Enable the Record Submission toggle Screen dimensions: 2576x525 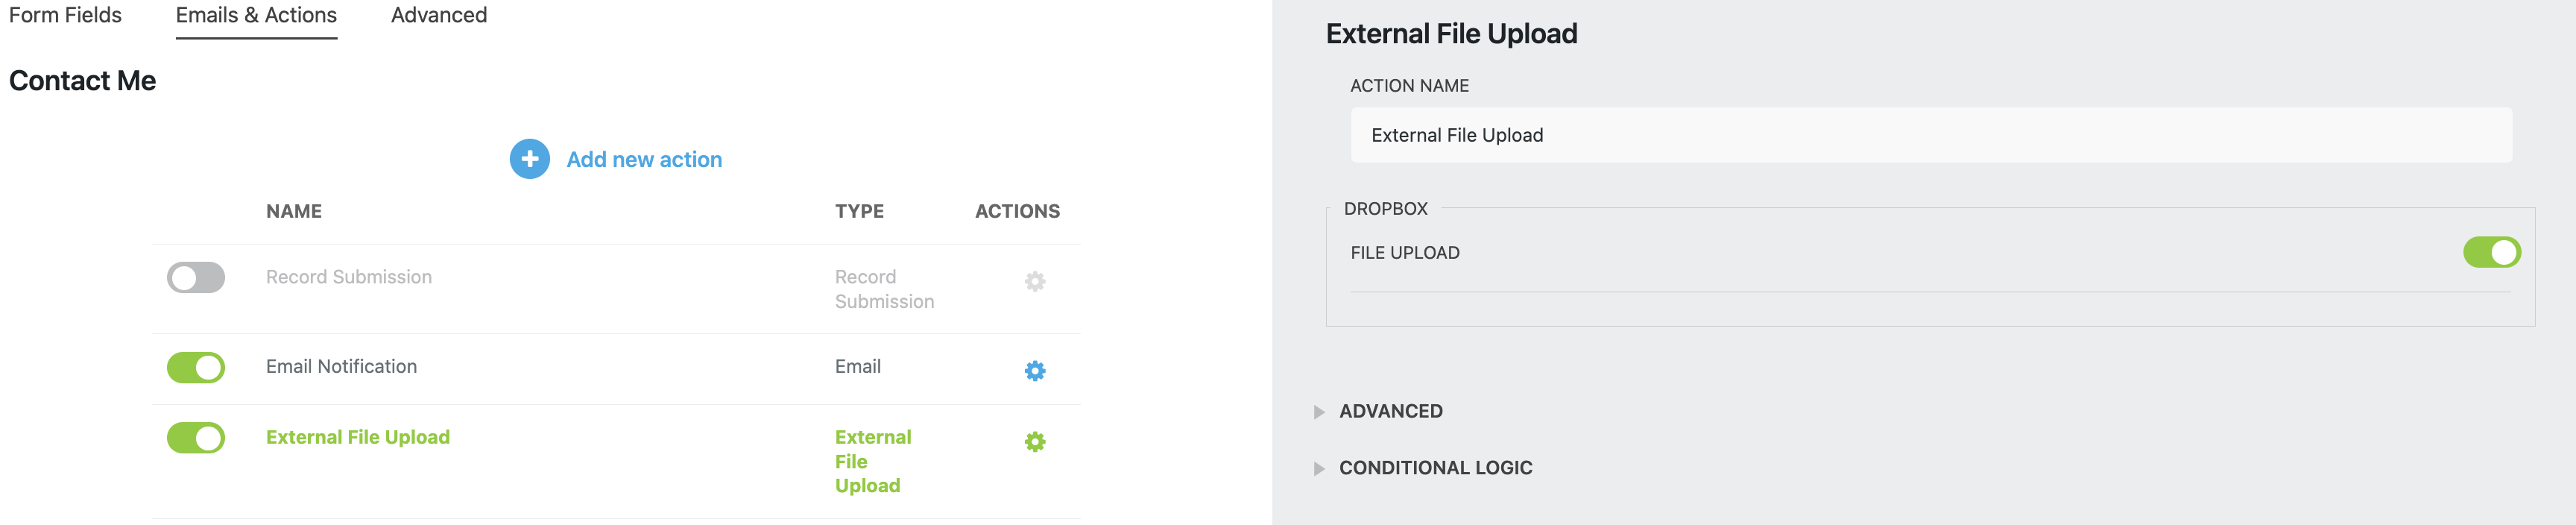(196, 277)
